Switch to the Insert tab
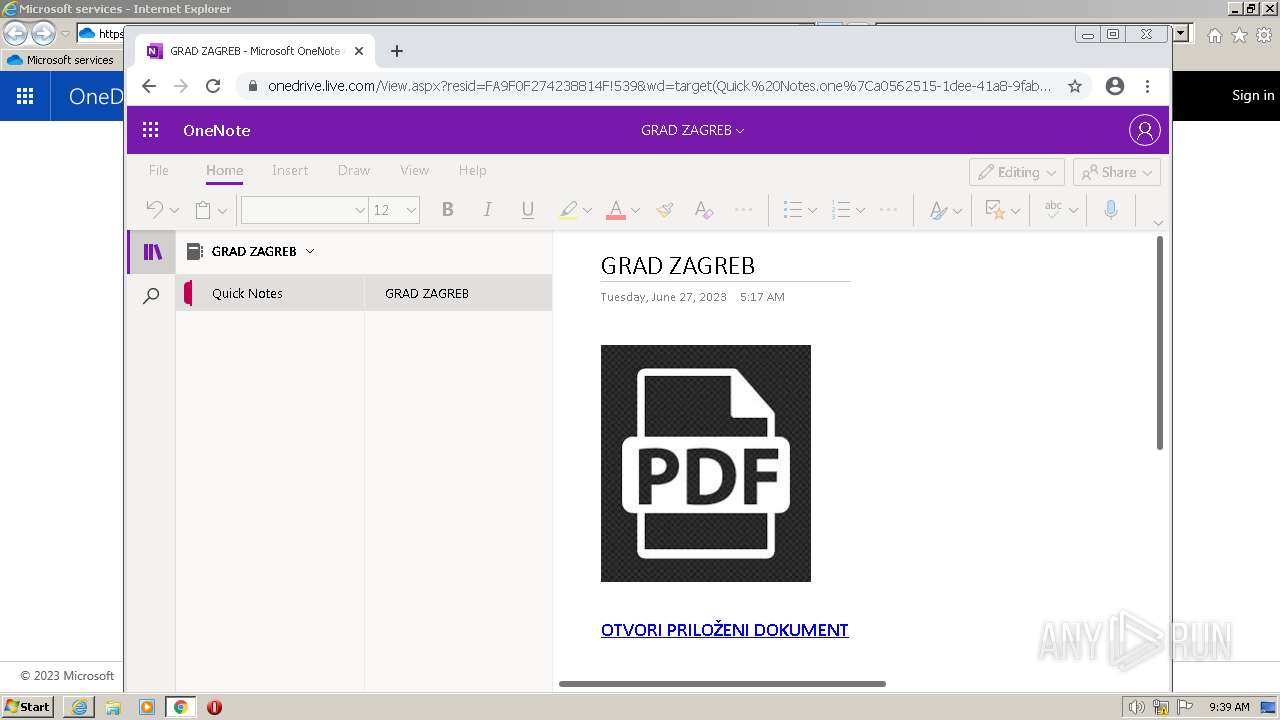This screenshot has height=720, width=1280. point(290,170)
